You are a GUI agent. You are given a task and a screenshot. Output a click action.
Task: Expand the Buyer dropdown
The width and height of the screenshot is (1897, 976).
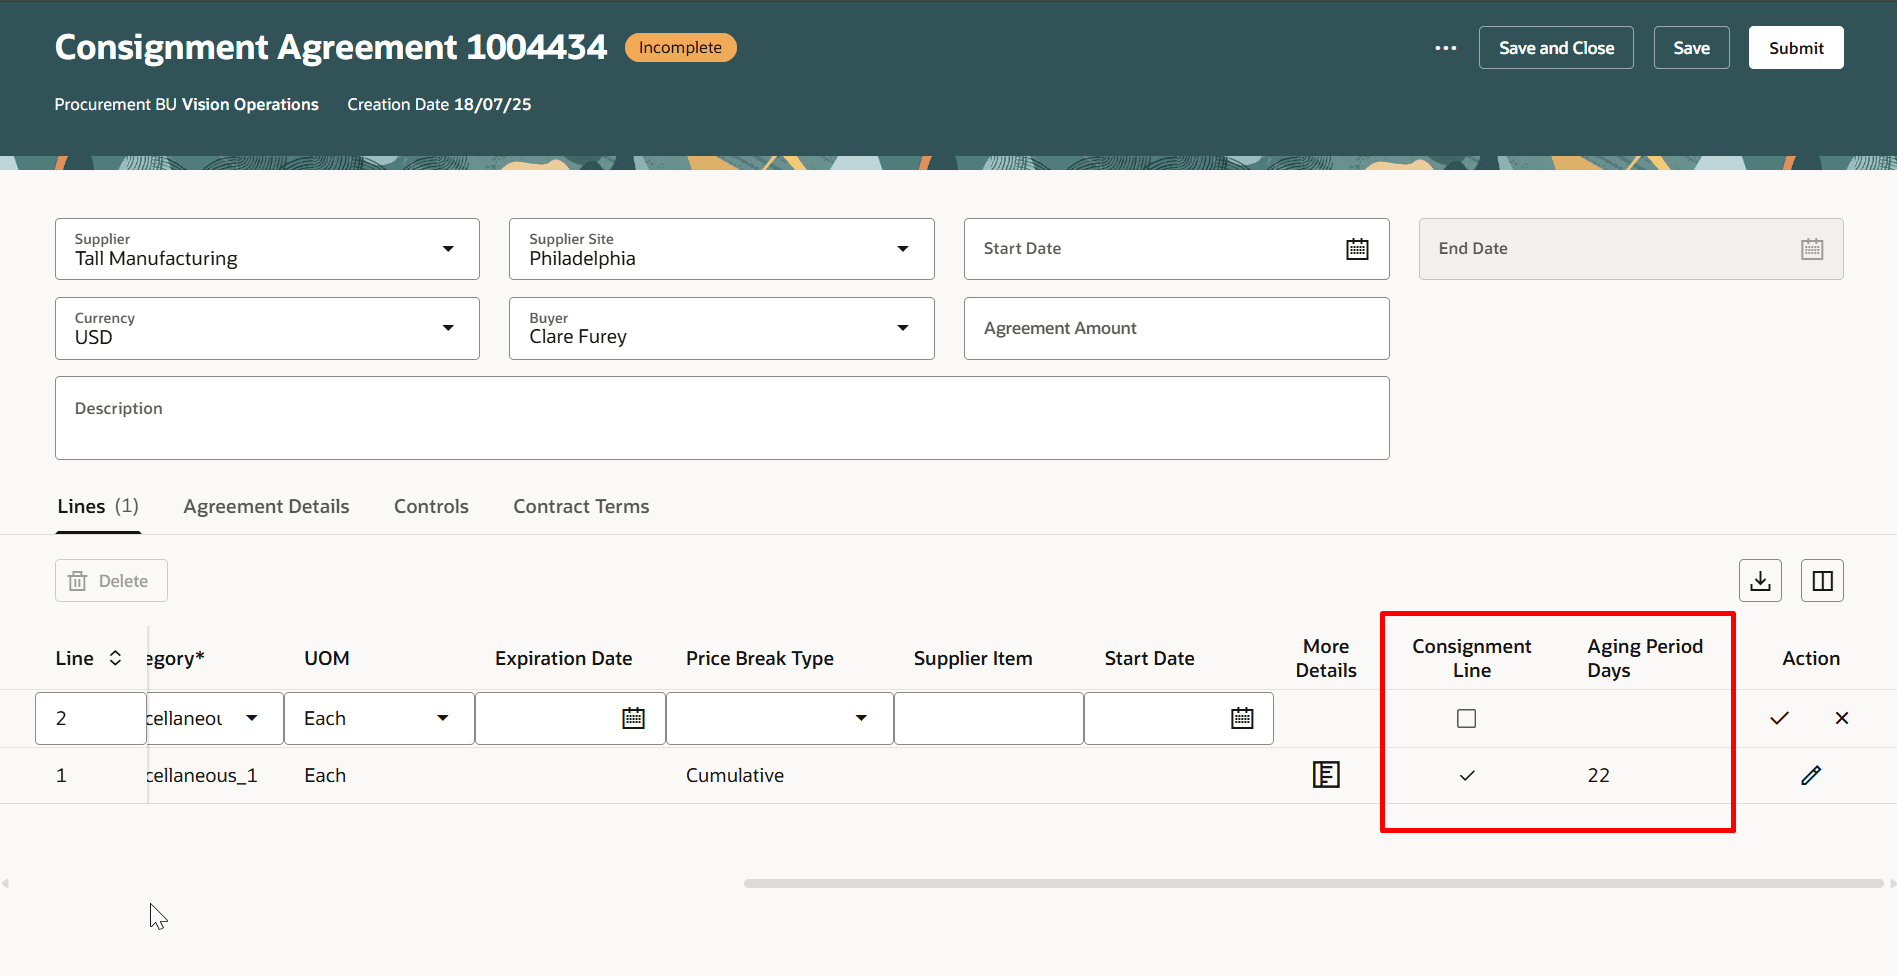tap(903, 328)
